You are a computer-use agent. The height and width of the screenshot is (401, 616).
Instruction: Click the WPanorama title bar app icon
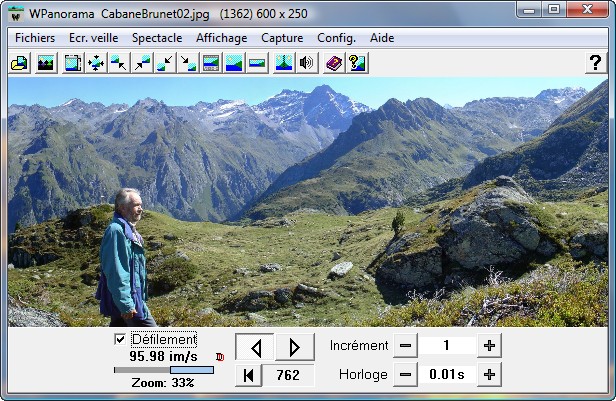pos(16,15)
